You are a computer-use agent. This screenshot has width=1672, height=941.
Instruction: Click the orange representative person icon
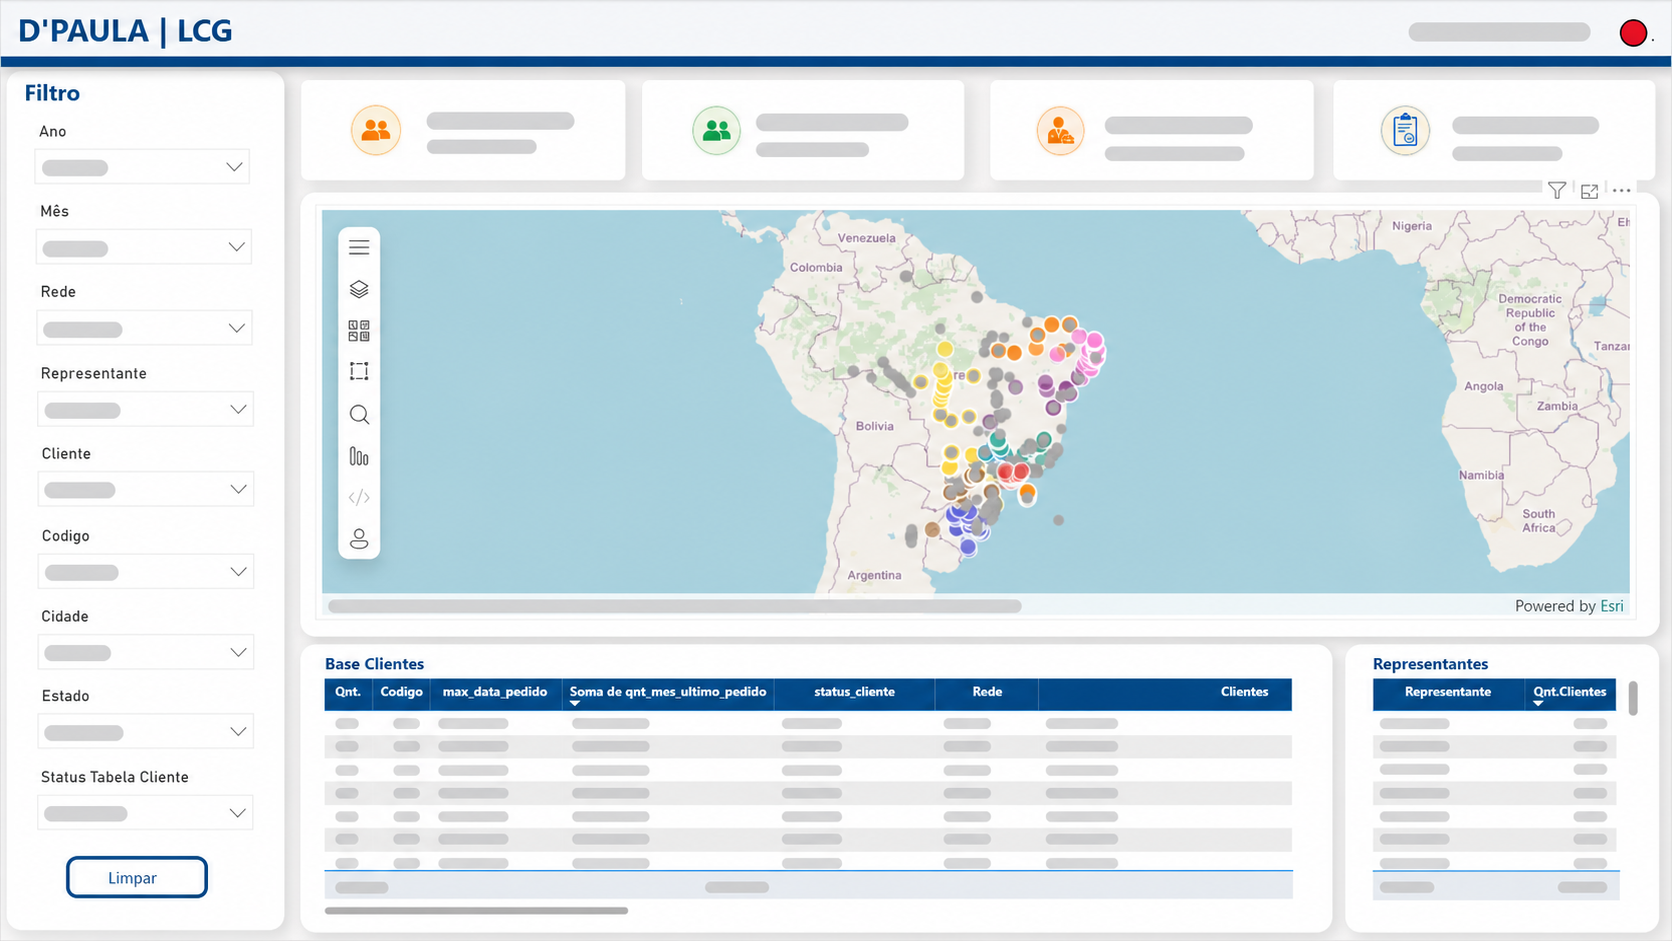click(1060, 131)
